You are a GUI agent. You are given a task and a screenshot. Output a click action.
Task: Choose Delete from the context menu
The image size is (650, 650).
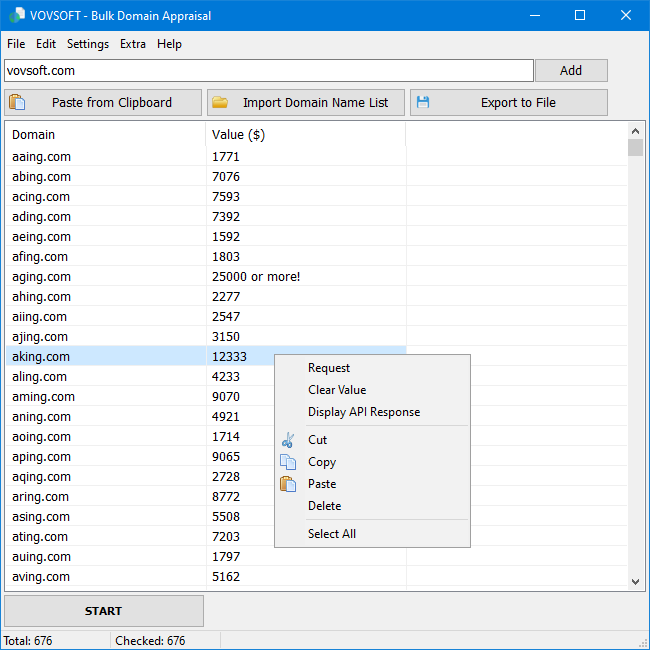click(324, 506)
